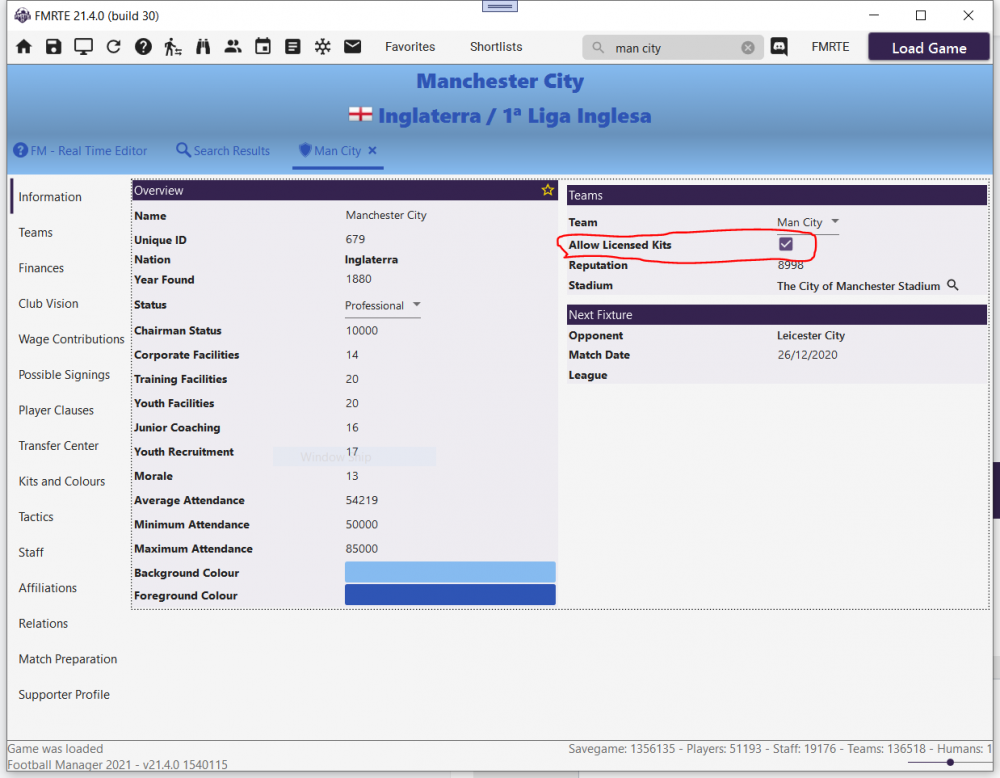Open the Status Professional dropdown

pos(383,305)
